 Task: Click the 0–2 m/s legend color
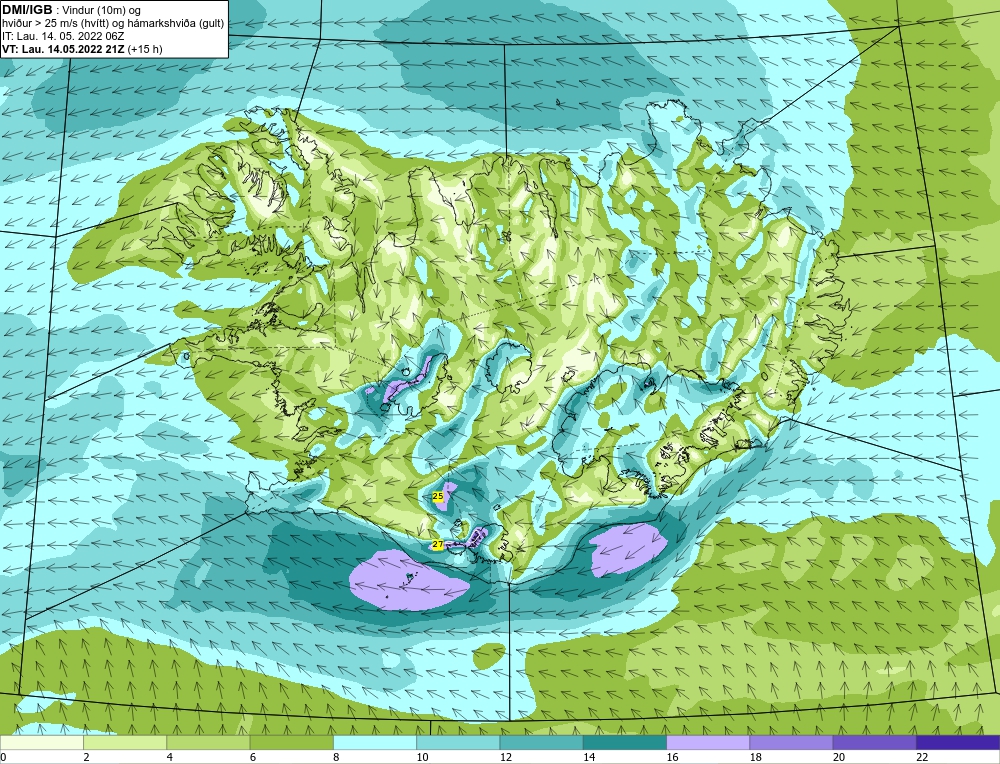click(x=41, y=743)
